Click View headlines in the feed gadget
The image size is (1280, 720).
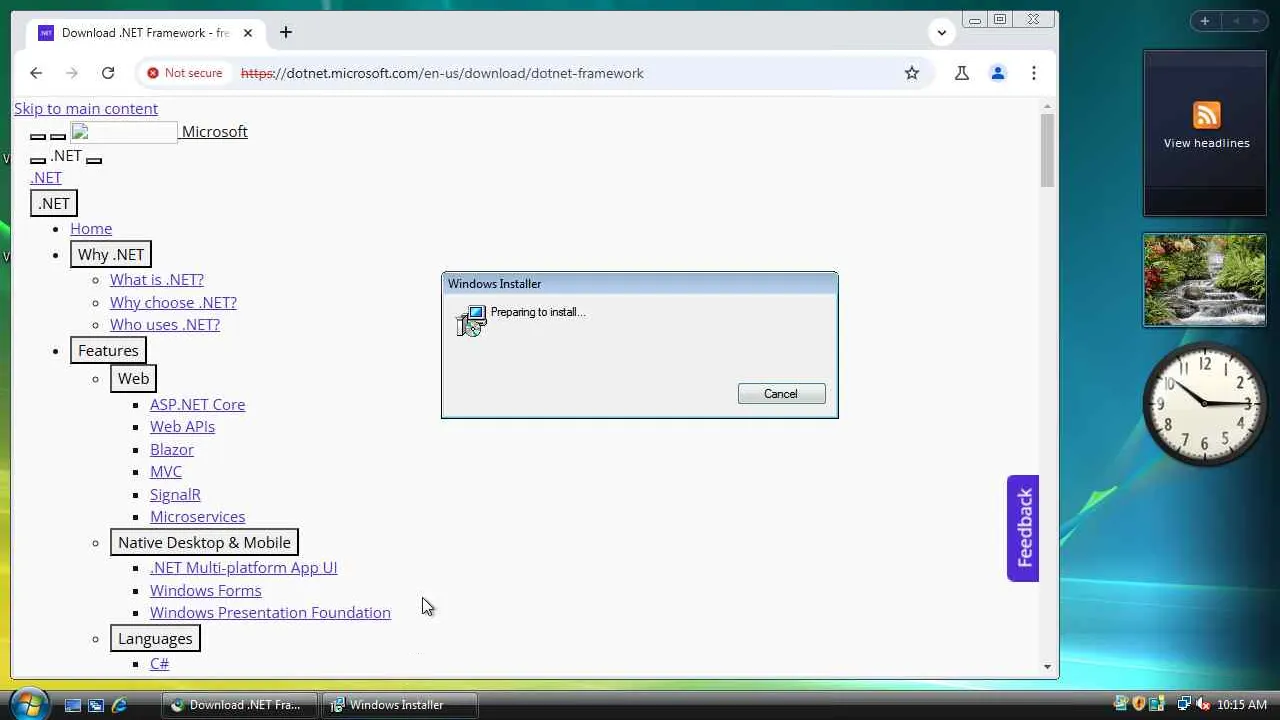(1206, 143)
